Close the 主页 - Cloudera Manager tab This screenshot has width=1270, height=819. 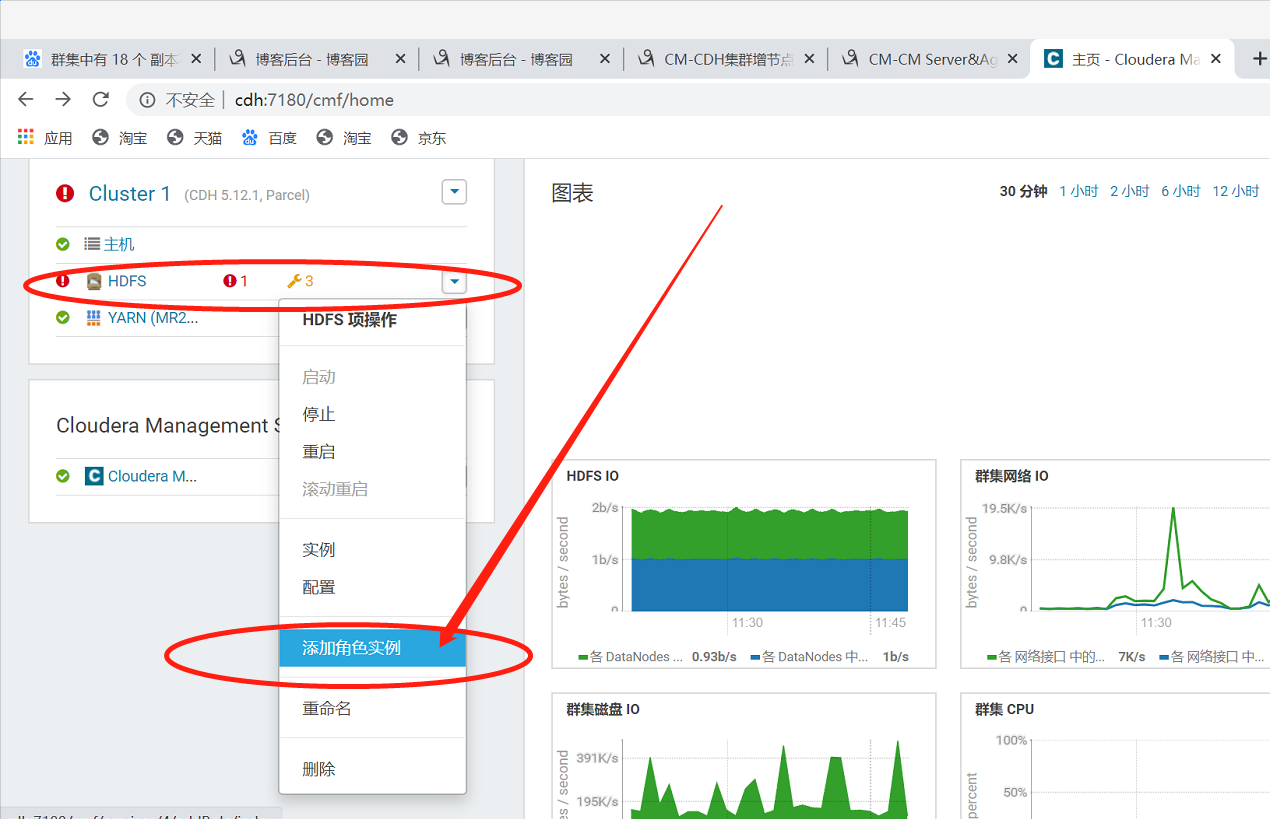[x=1216, y=59]
